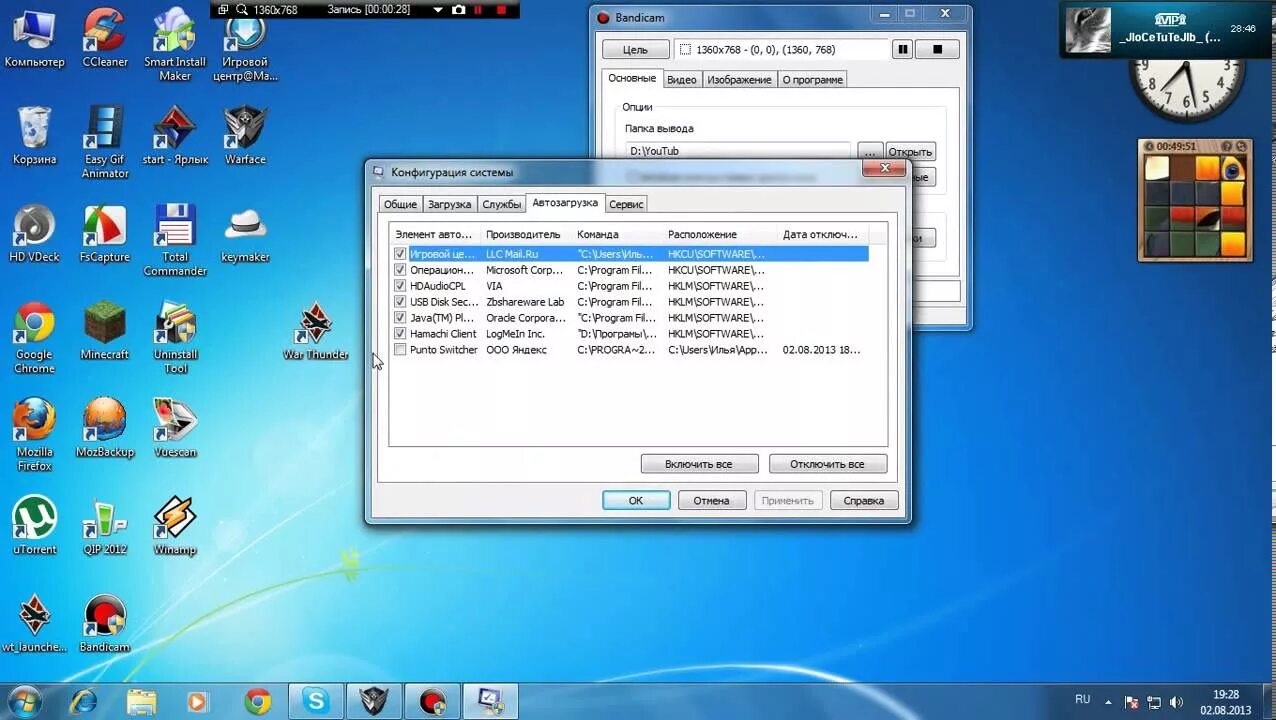Open the Windows Start menu

point(23,701)
